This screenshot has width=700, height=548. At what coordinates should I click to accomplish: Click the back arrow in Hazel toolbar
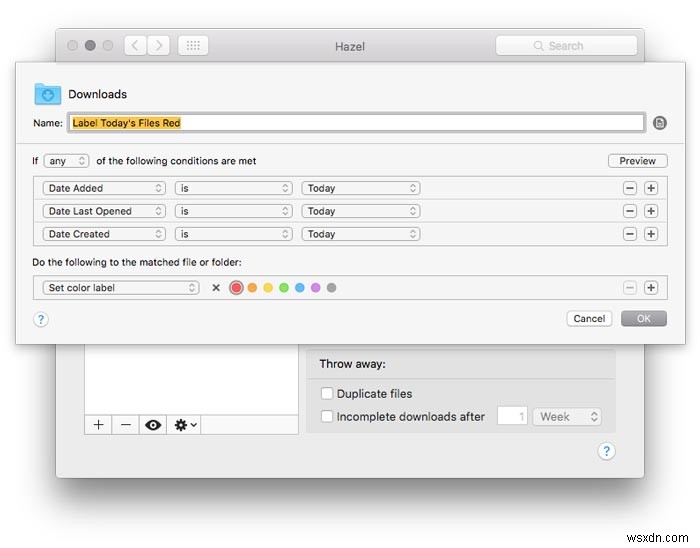point(135,46)
